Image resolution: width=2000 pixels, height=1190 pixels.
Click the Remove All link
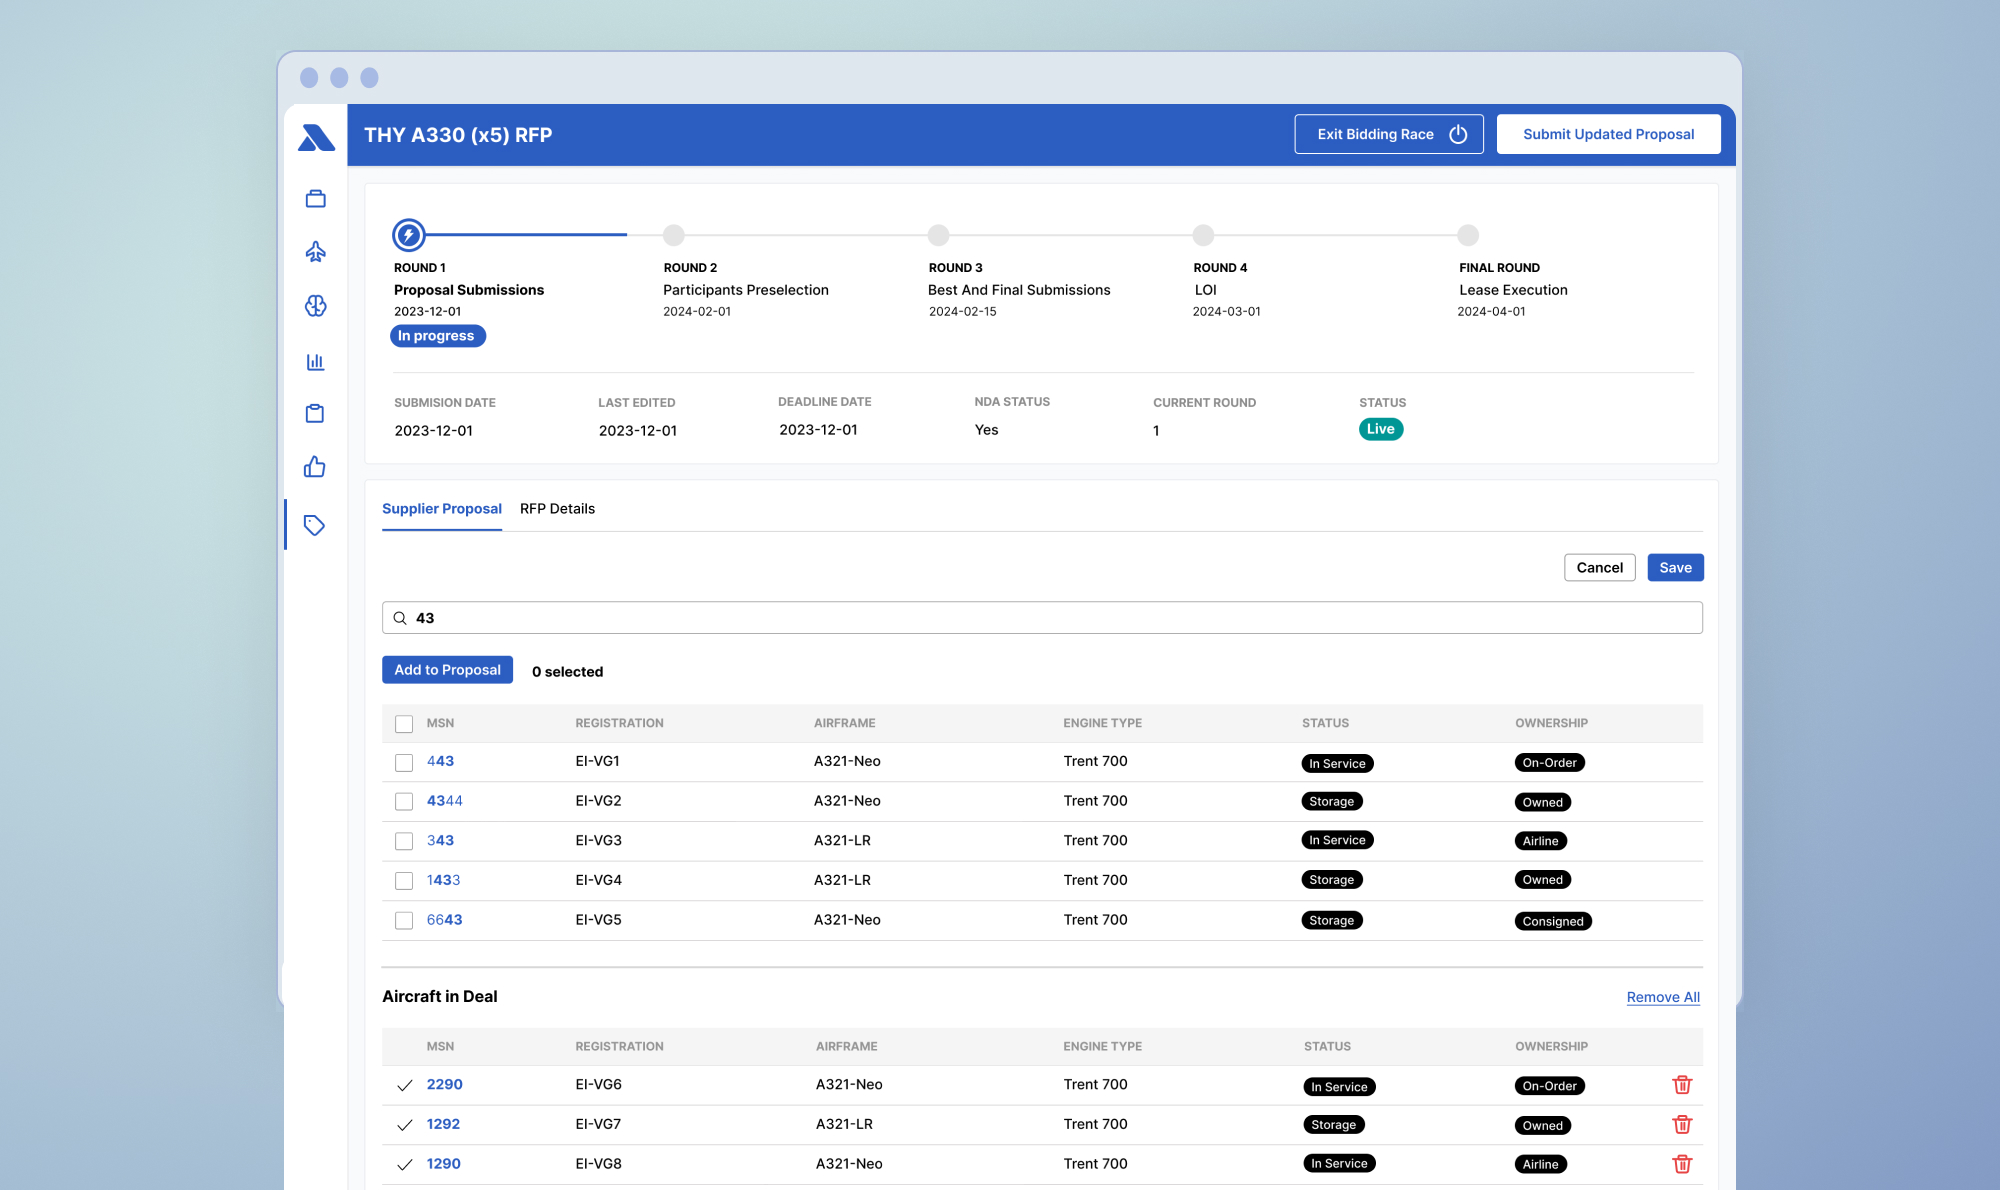pos(1663,997)
